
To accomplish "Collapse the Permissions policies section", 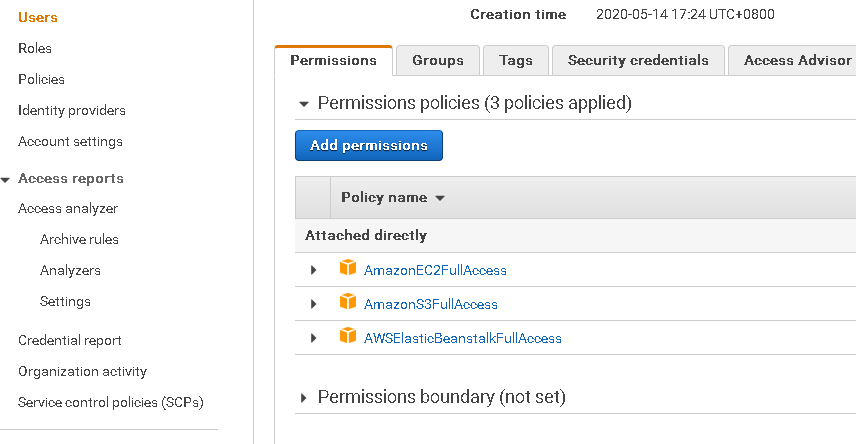I will coord(304,104).
